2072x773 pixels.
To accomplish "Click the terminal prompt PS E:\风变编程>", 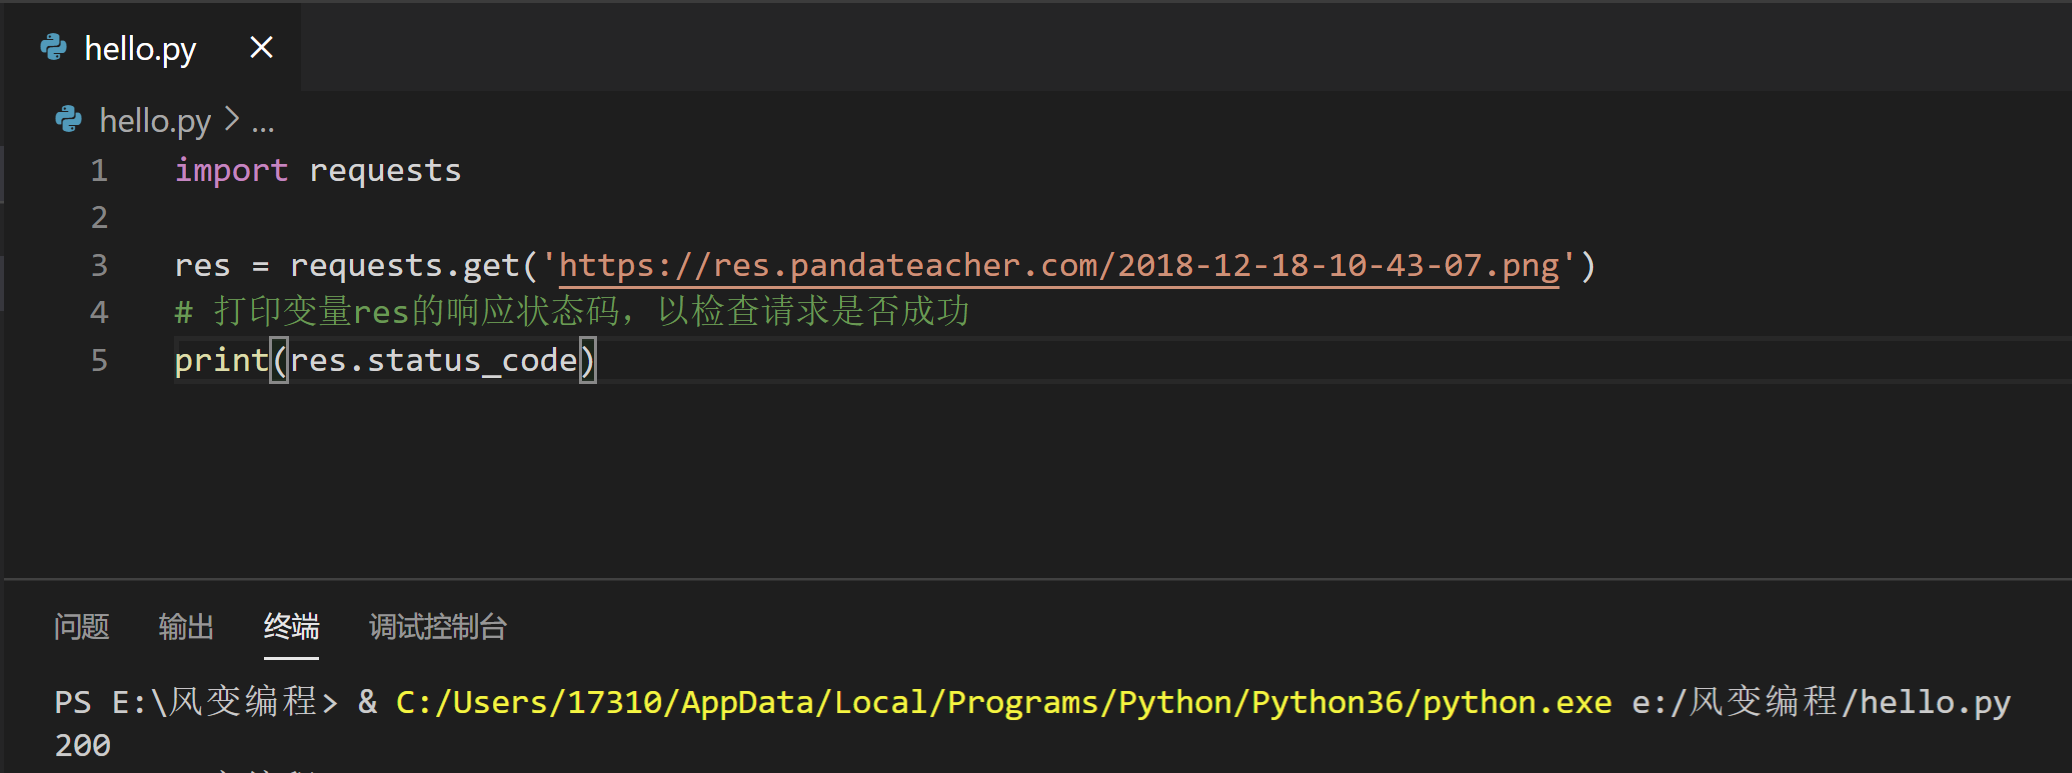I will click(x=196, y=702).
